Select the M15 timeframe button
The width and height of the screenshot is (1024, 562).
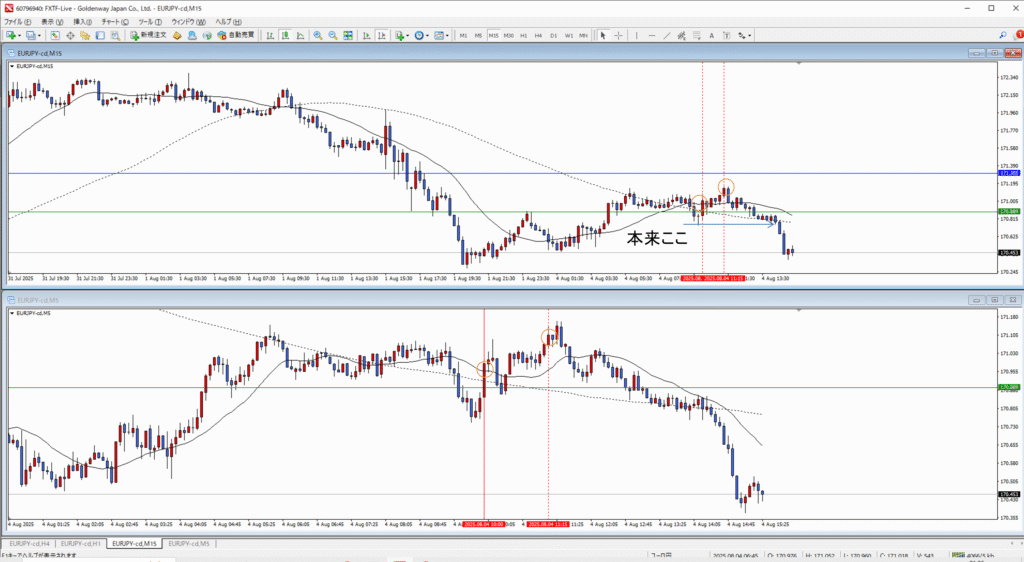tap(494, 35)
